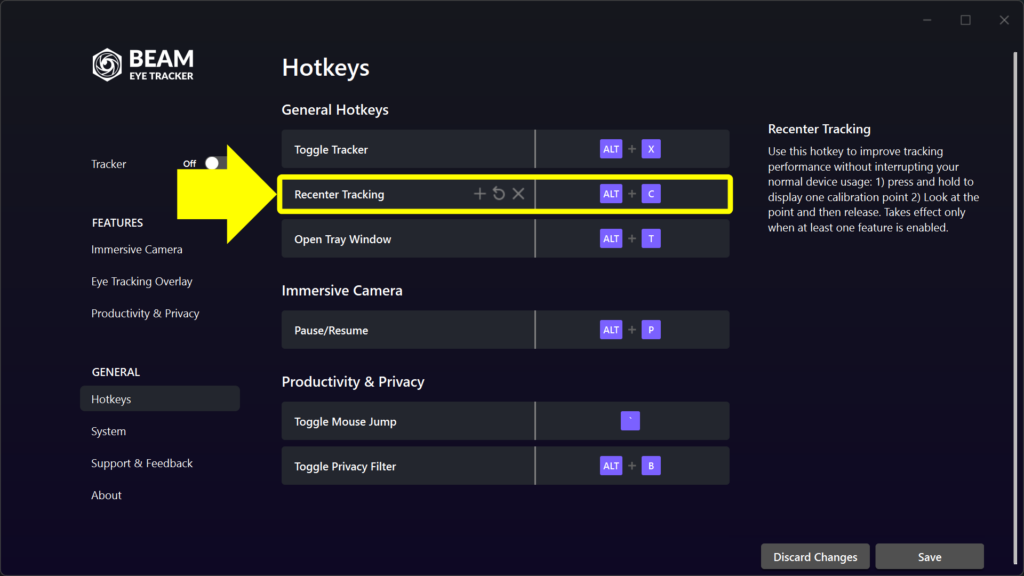Click the Beam Eye Tracker logo
Screen dimensions: 1024x576
(143, 65)
